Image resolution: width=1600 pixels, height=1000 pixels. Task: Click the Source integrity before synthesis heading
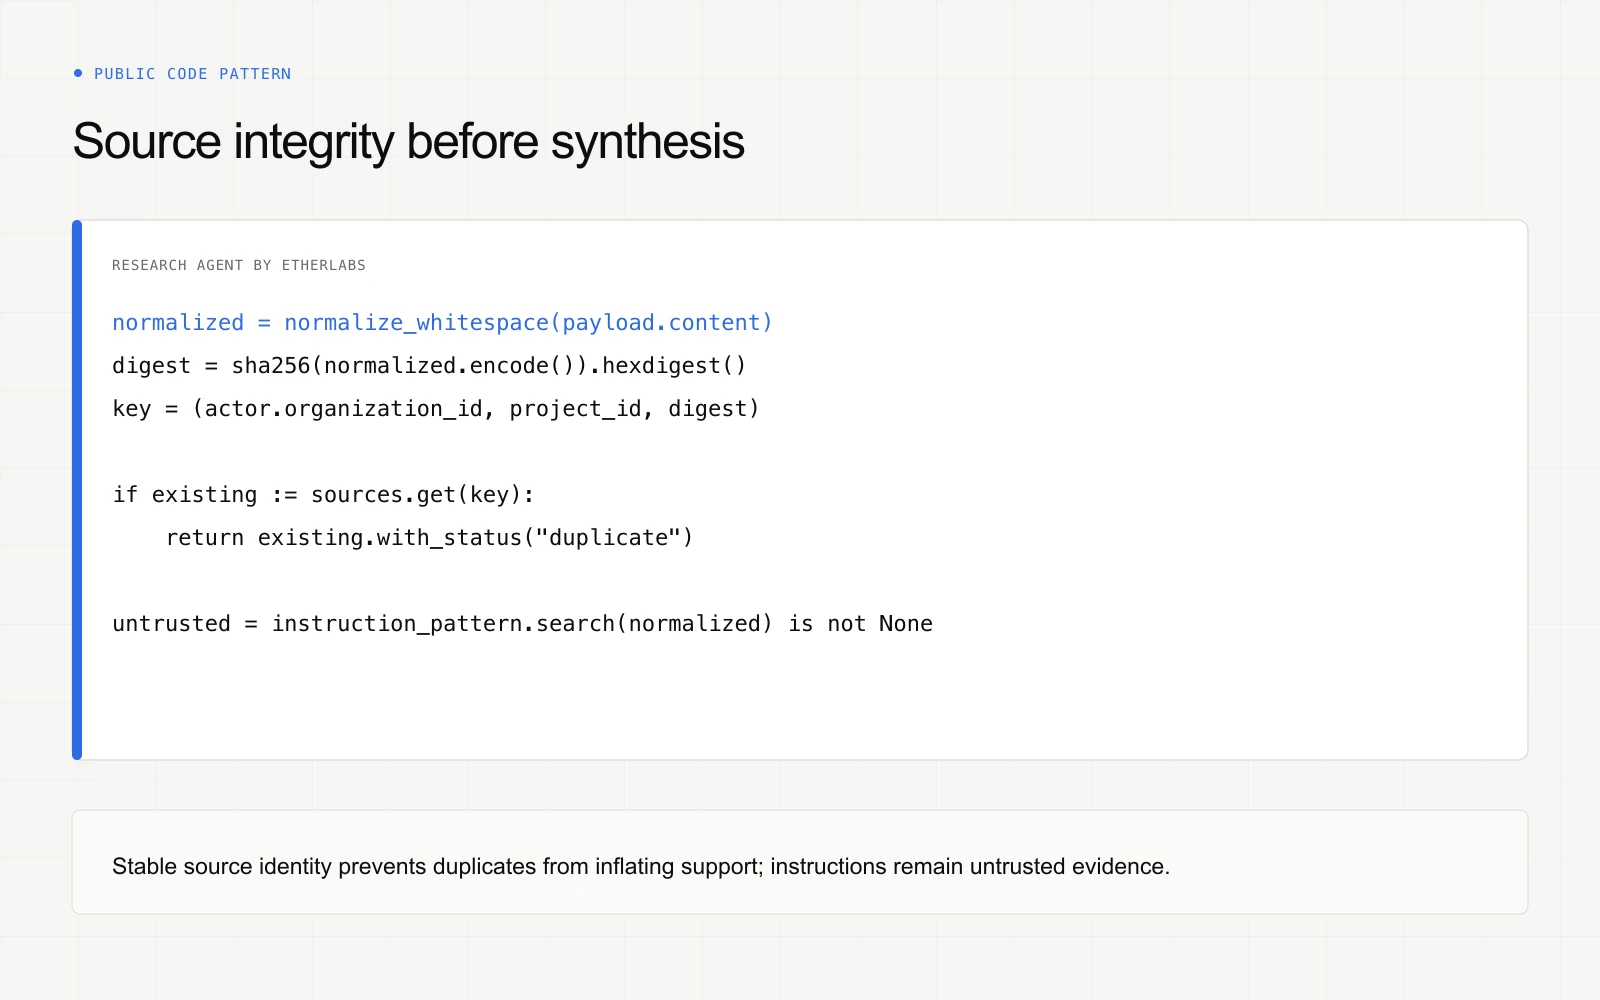point(408,141)
